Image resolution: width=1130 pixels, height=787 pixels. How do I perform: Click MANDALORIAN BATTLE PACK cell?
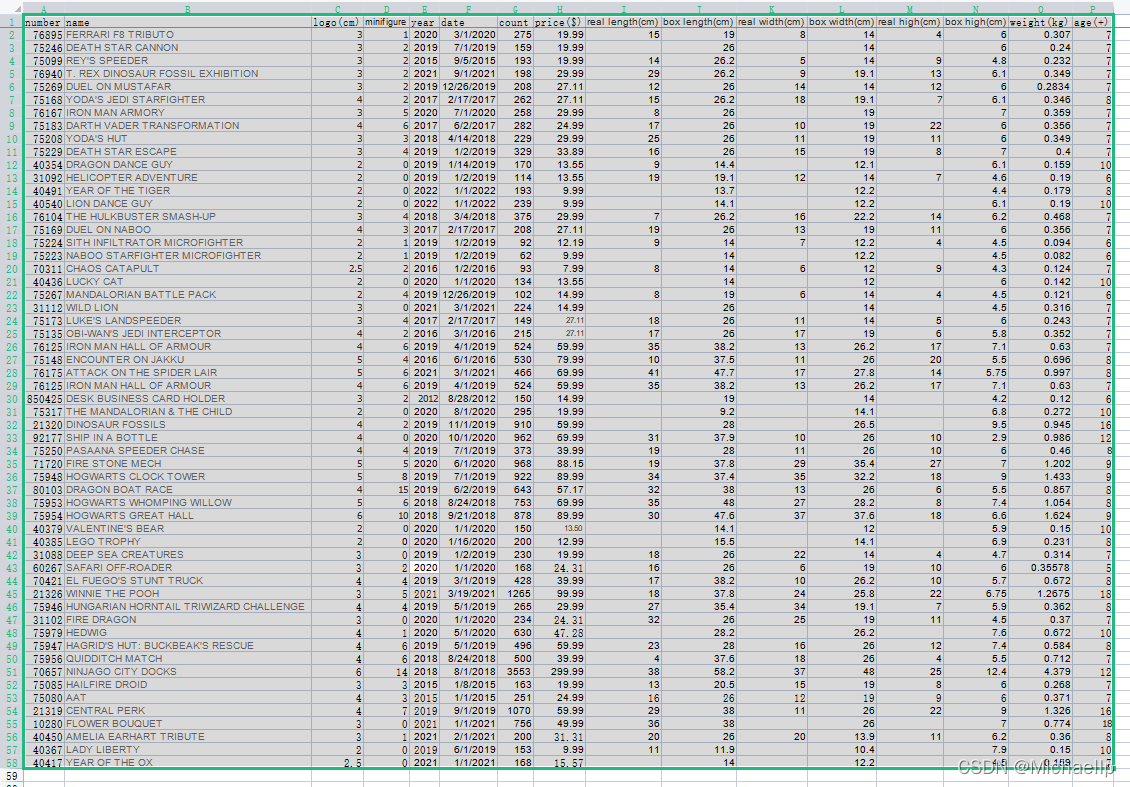point(187,294)
